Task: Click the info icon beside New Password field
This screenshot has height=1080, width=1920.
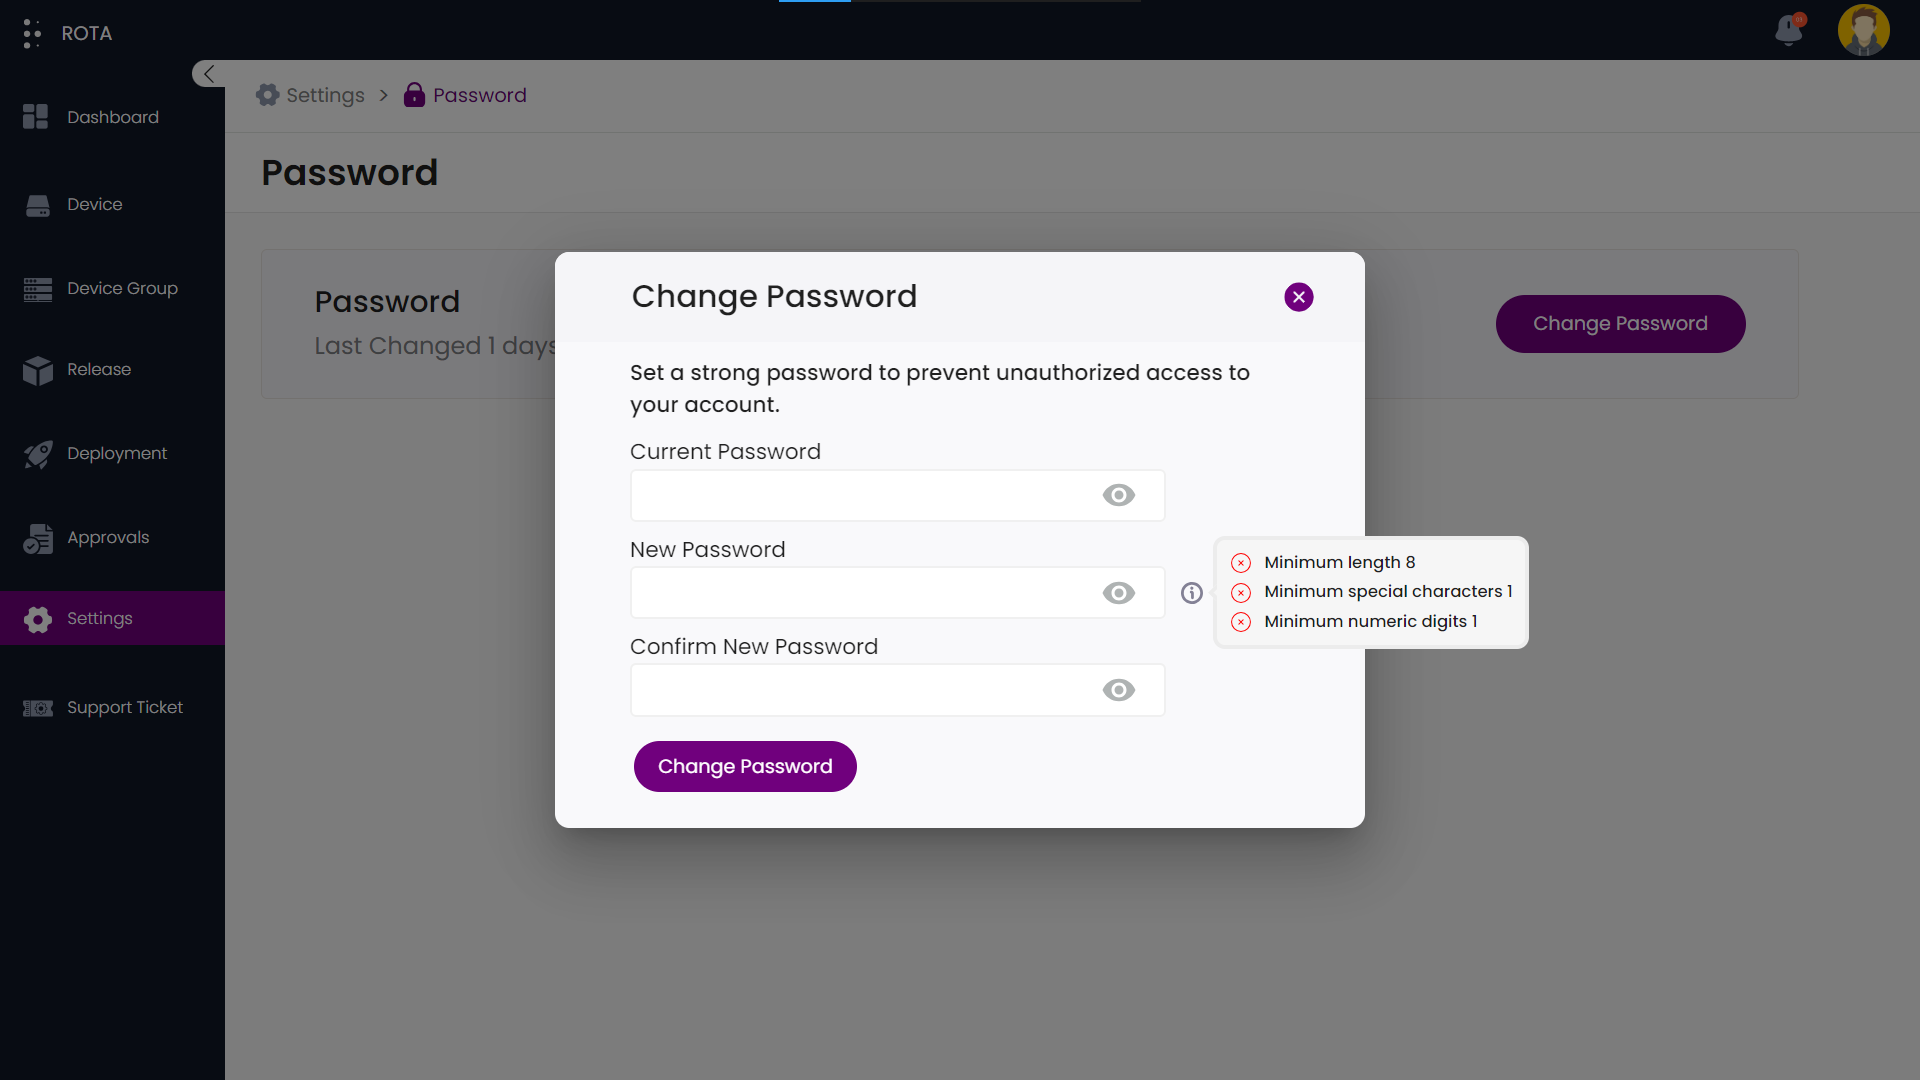Action: tap(1191, 593)
